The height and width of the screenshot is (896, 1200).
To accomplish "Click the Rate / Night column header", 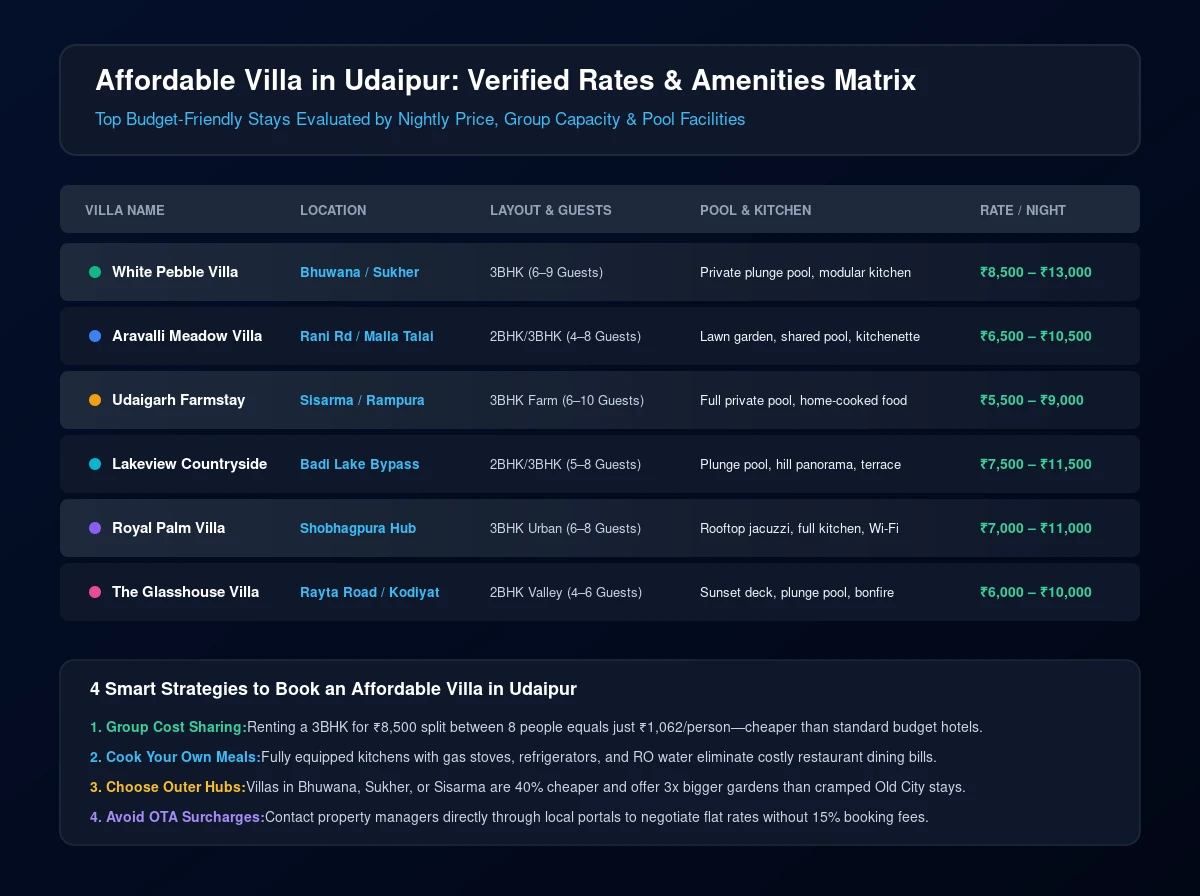I will point(1023,210).
